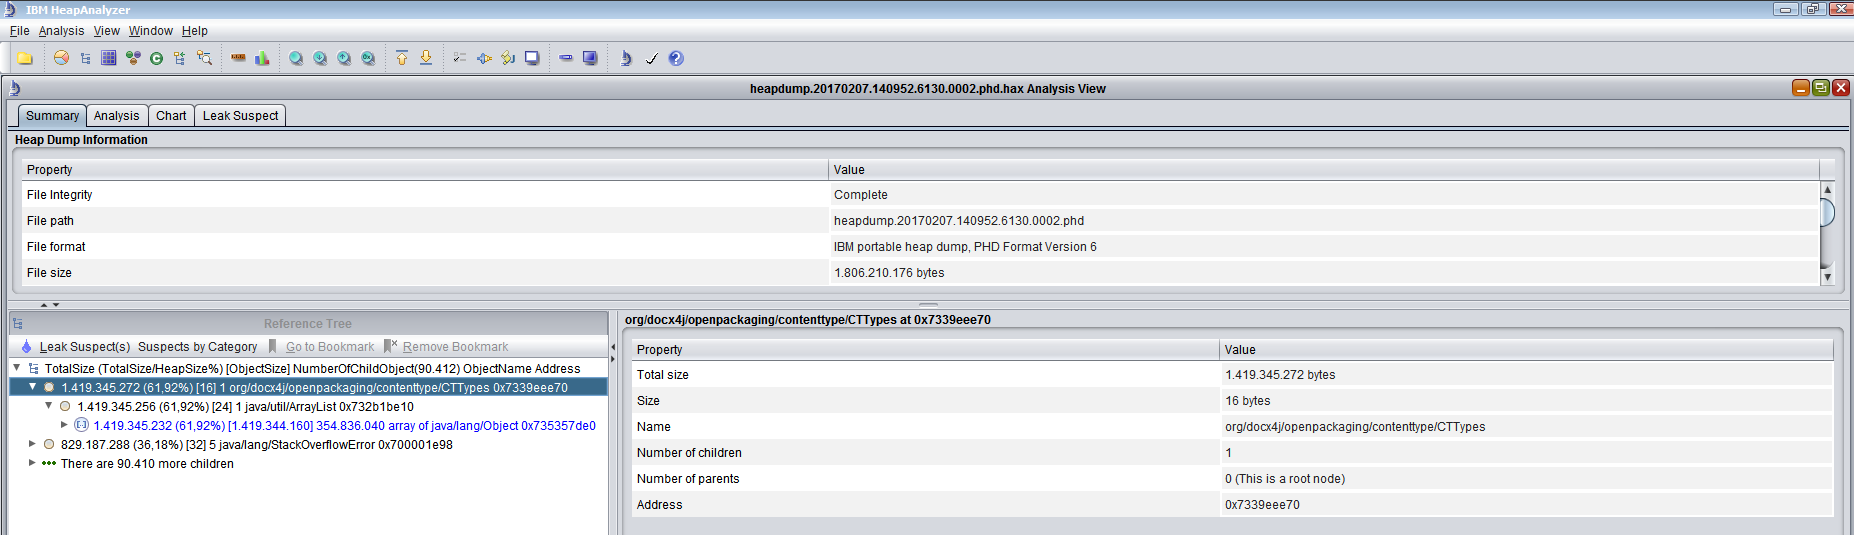The width and height of the screenshot is (1854, 535).
Task: Click right arrow on vertical split divider
Action: (x=613, y=359)
